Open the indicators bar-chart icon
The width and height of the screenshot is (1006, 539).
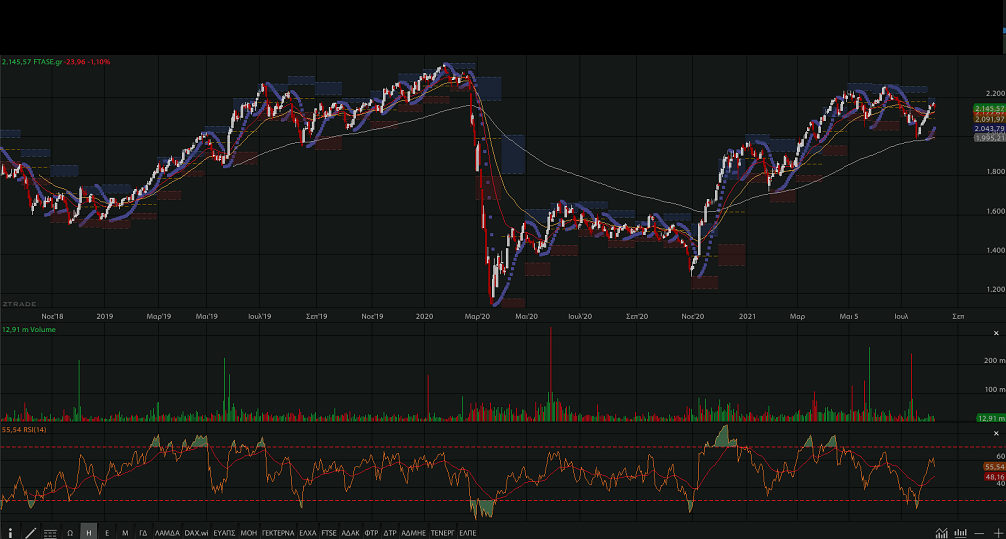coord(961,533)
